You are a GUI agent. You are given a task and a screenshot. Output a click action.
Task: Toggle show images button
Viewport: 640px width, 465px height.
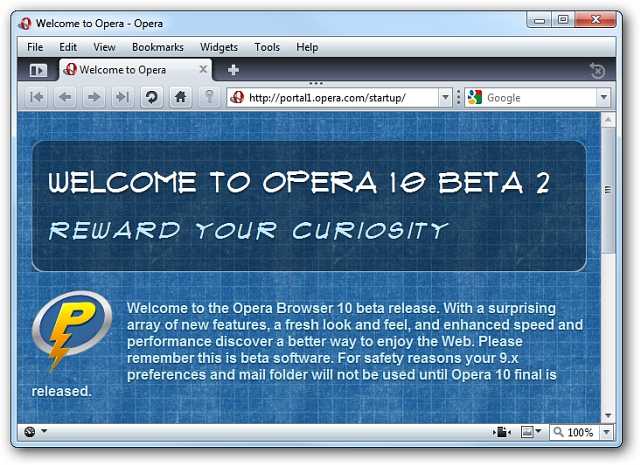click(527, 432)
